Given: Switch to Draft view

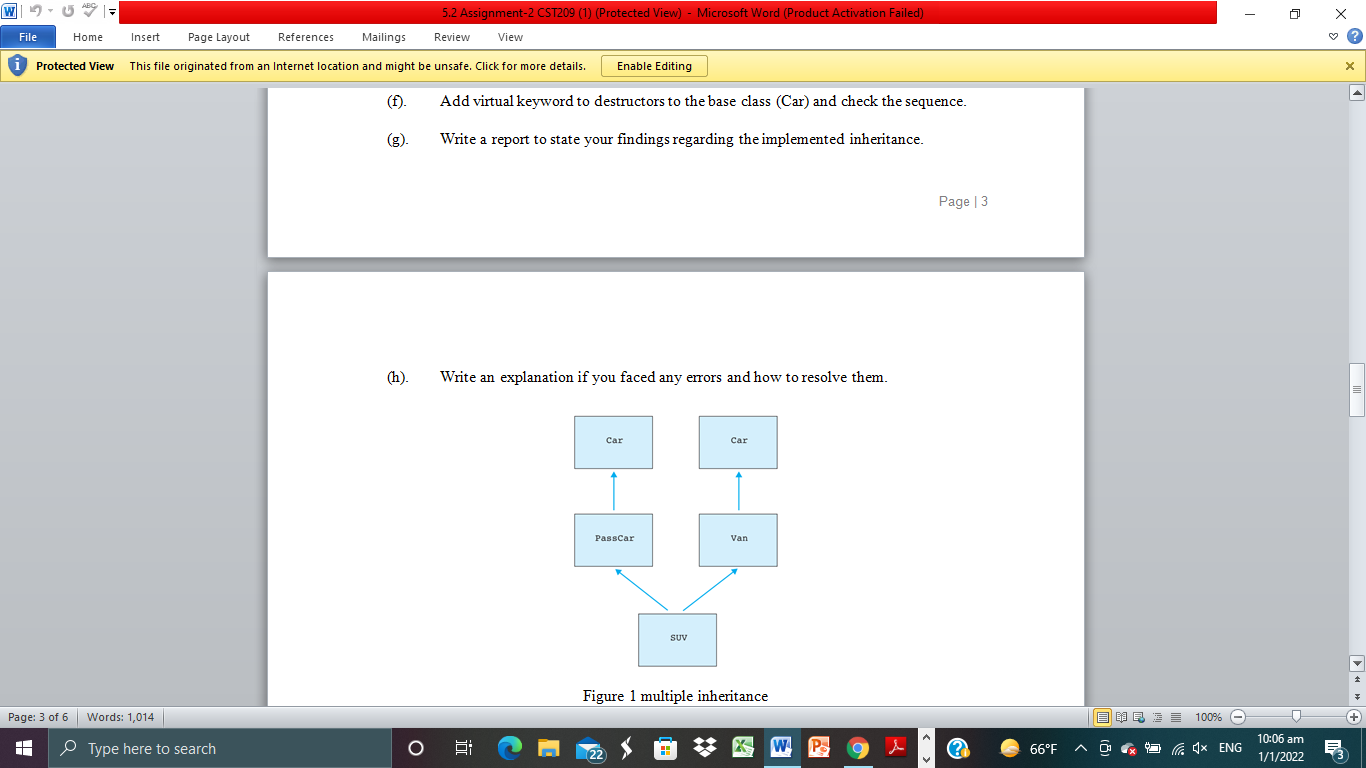Looking at the screenshot, I should [1176, 717].
